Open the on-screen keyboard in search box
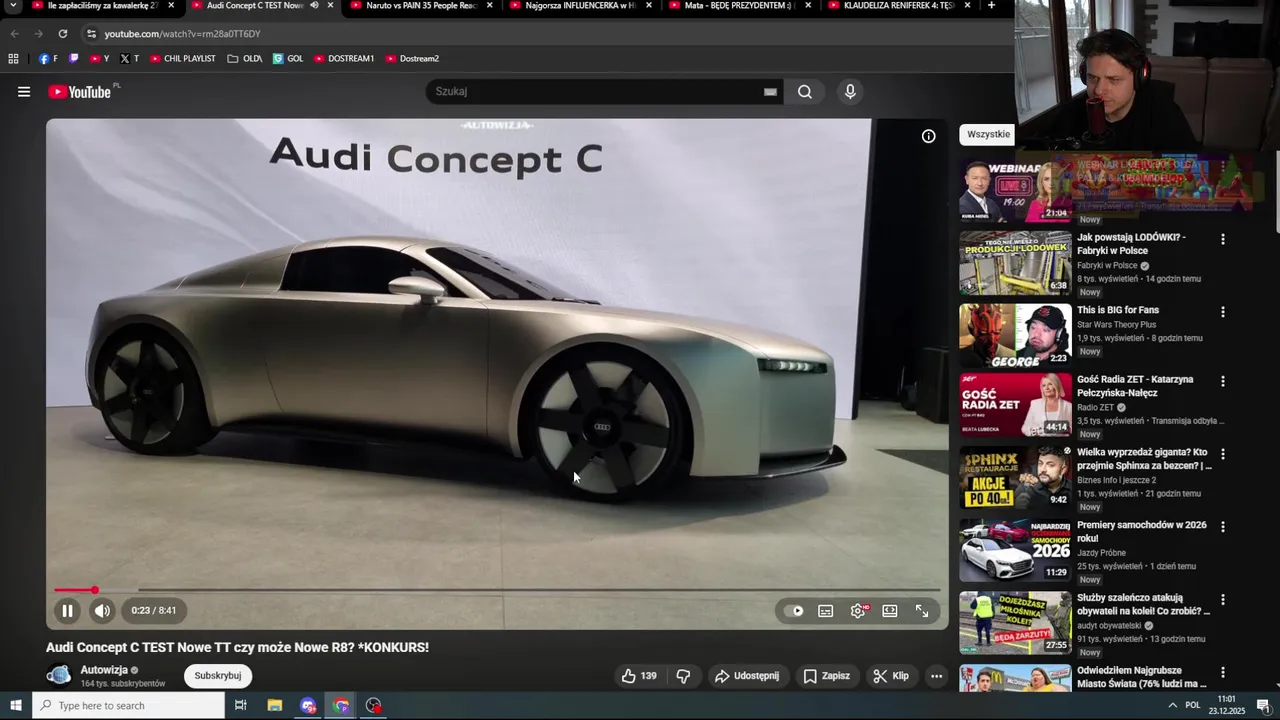The image size is (1280, 720). pos(770,92)
